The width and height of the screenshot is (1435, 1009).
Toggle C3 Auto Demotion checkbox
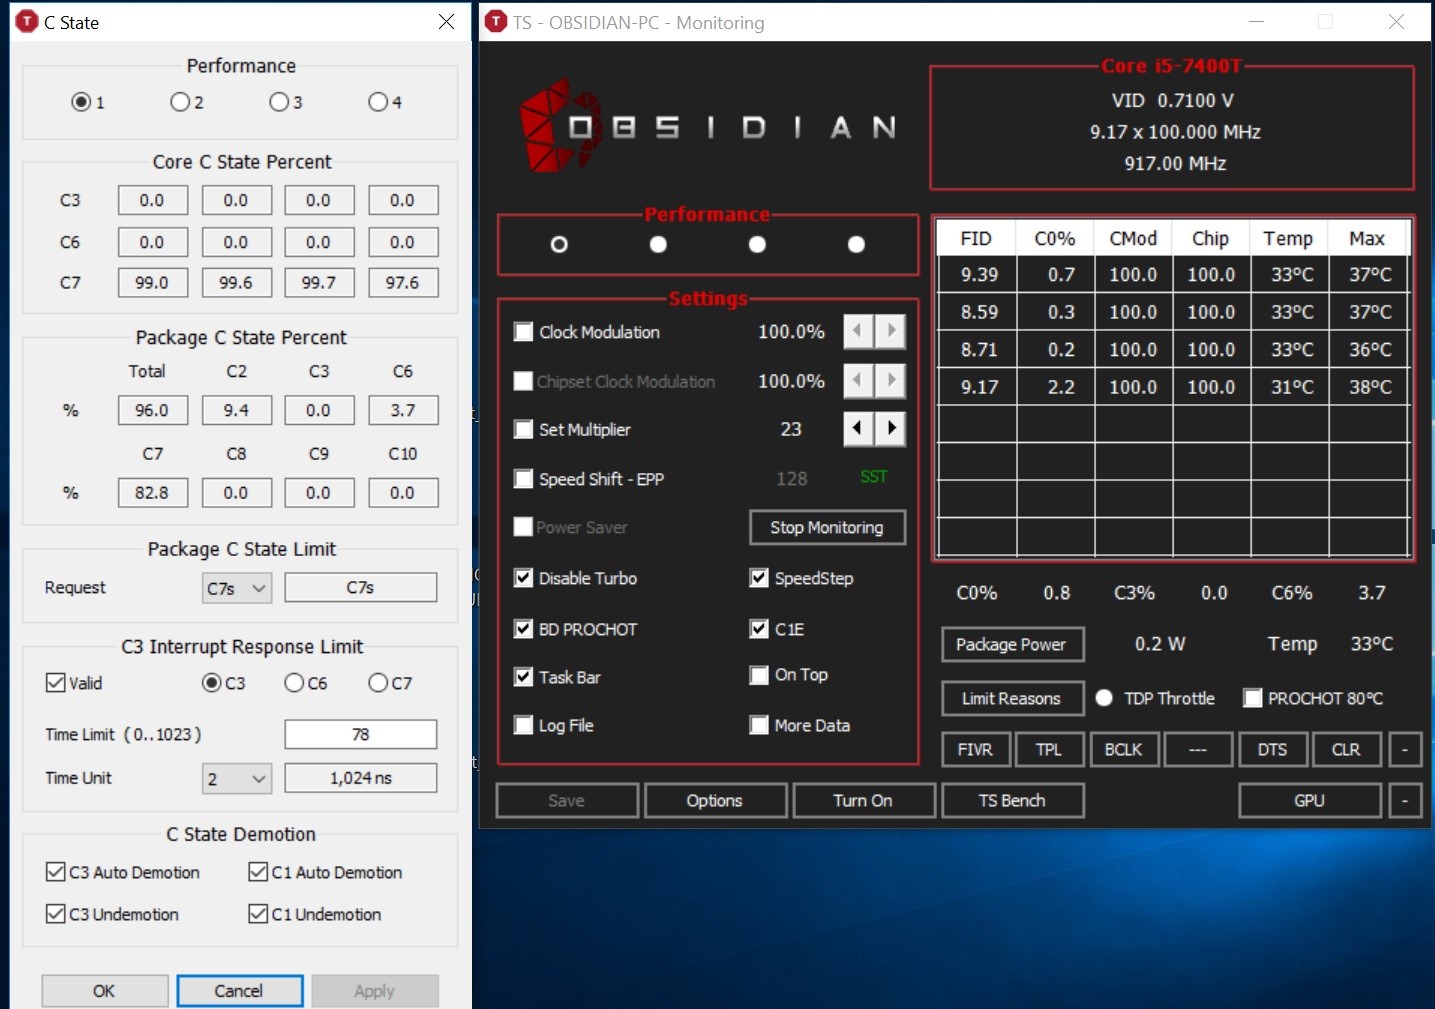tap(56, 872)
